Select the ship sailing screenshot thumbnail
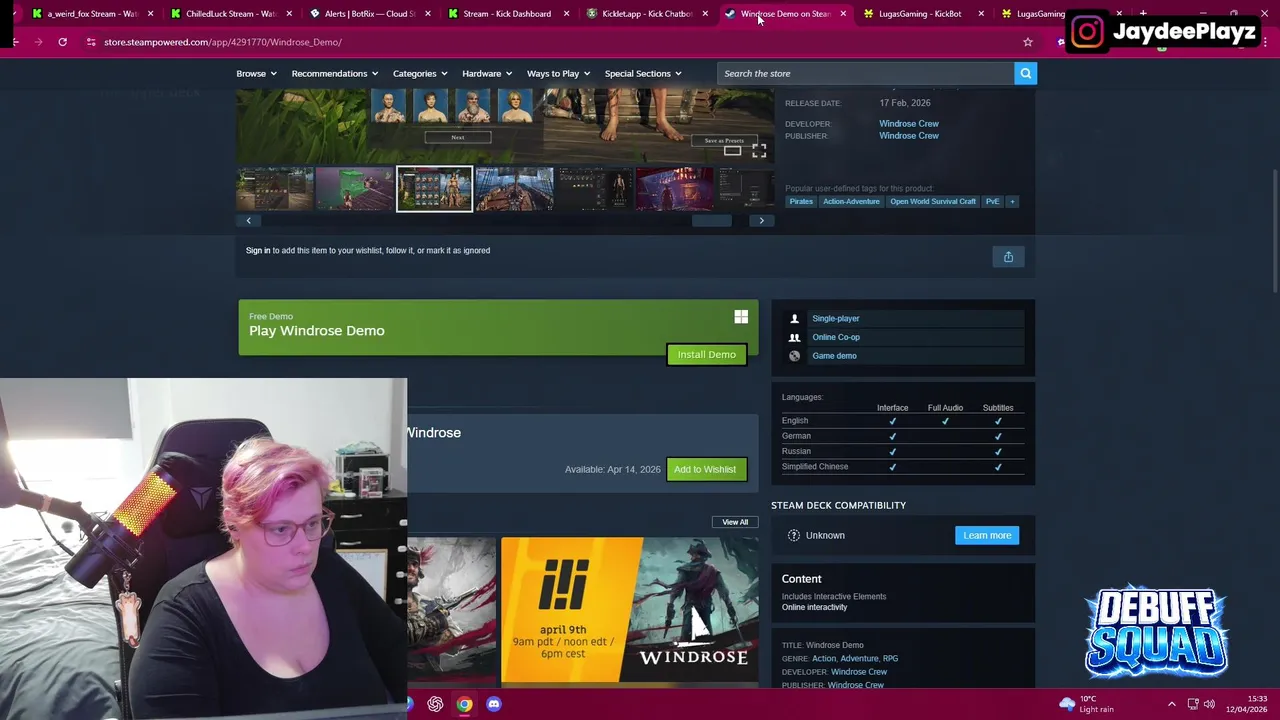1280x720 pixels. pyautogui.click(x=514, y=189)
